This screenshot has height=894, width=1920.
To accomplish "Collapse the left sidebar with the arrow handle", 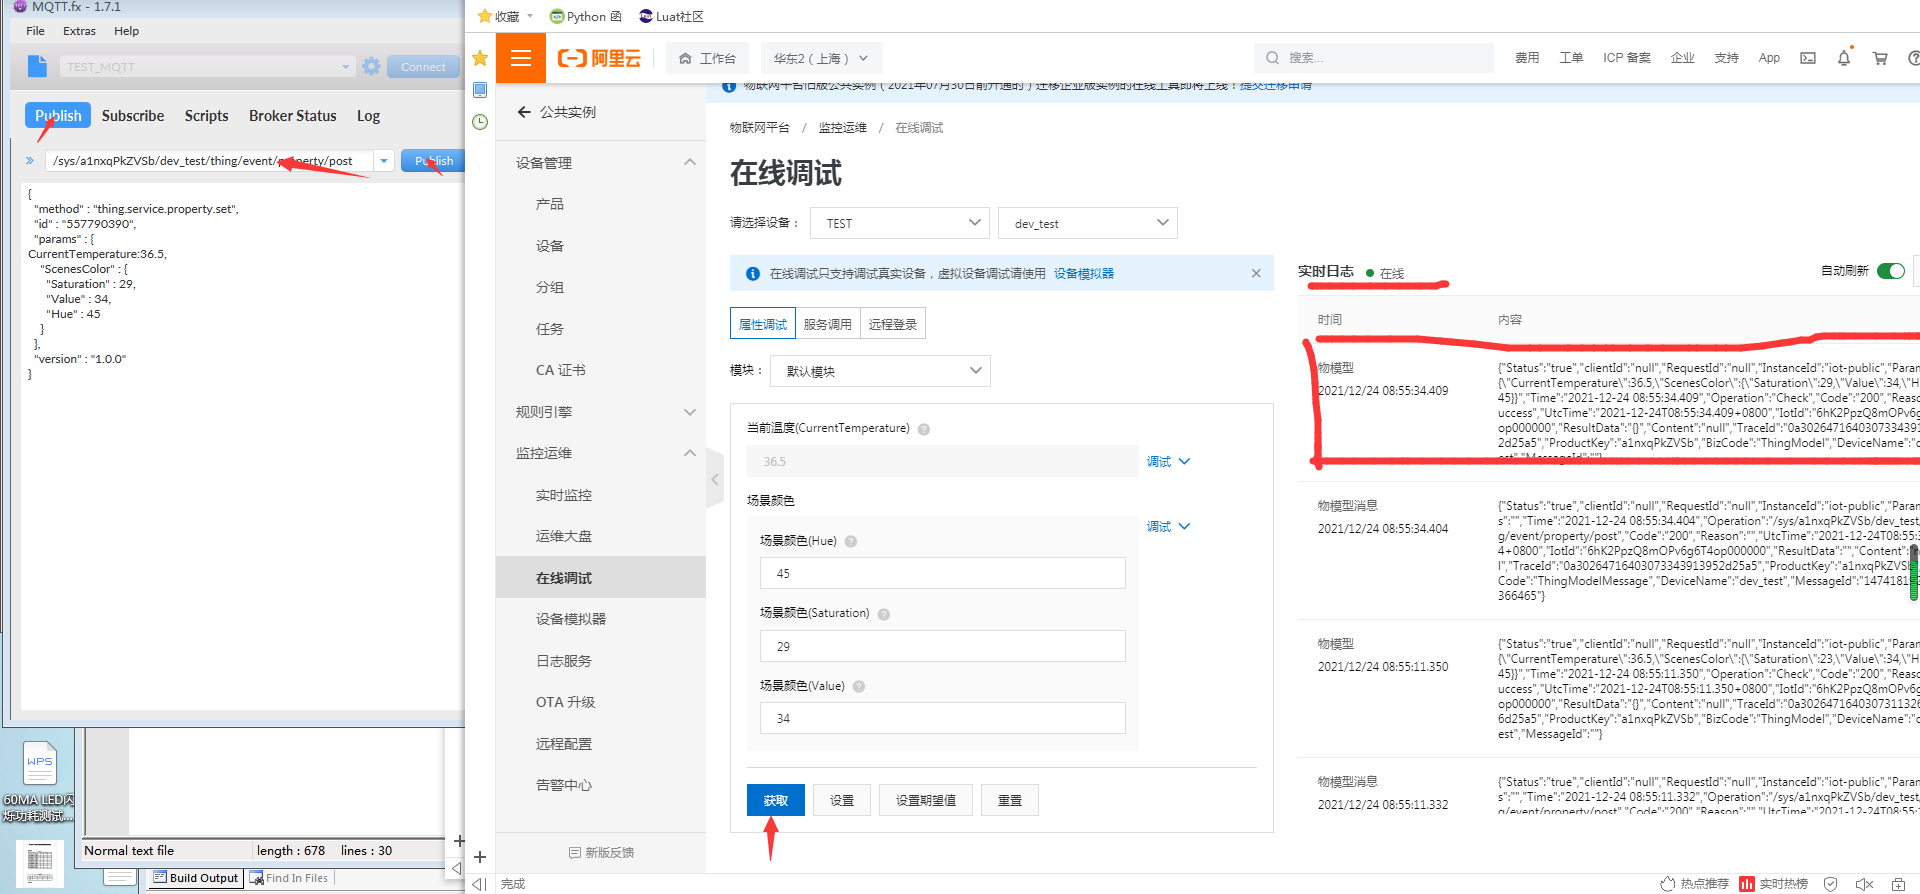I will pyautogui.click(x=714, y=480).
